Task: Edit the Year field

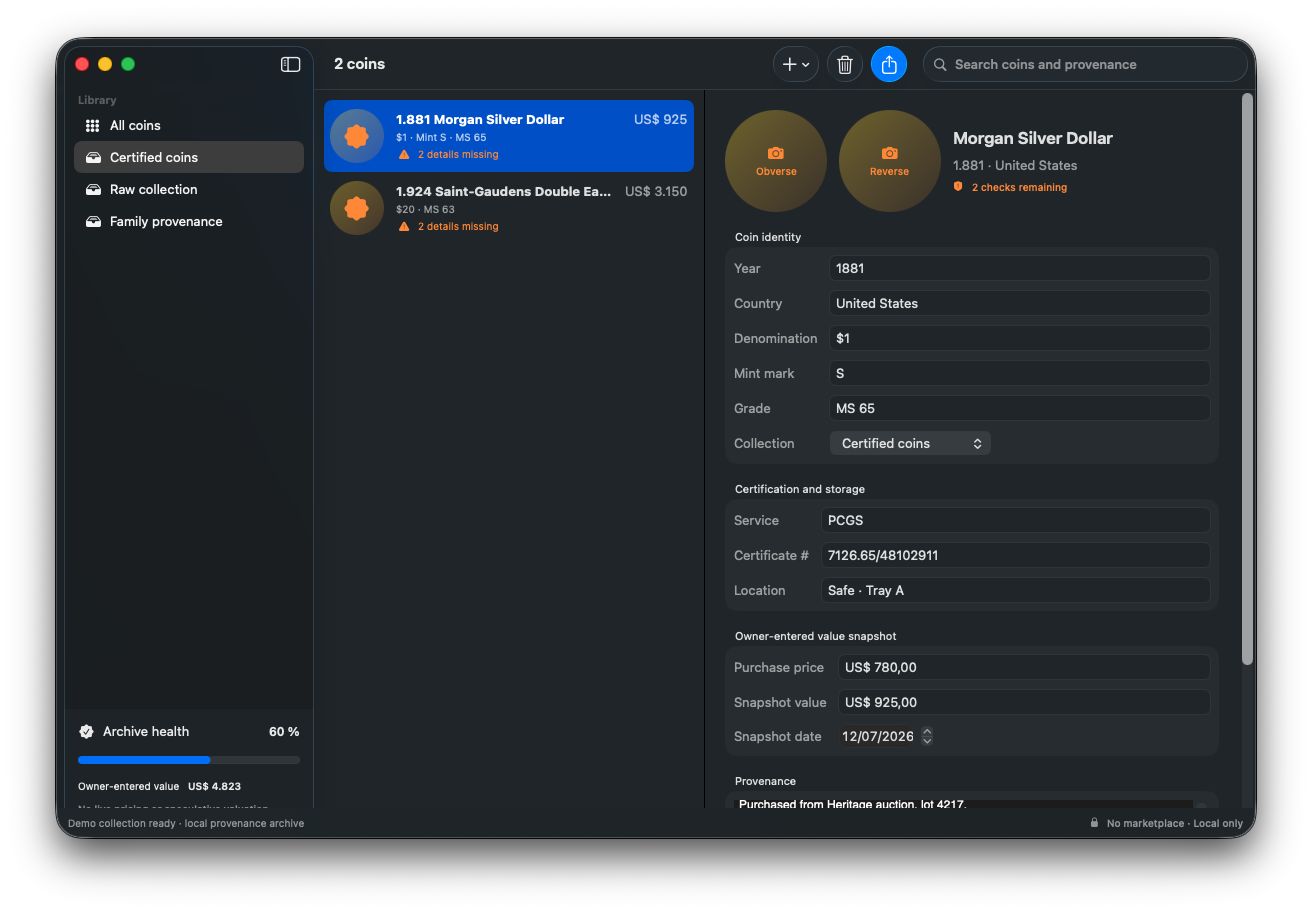Action: (x=1020, y=268)
